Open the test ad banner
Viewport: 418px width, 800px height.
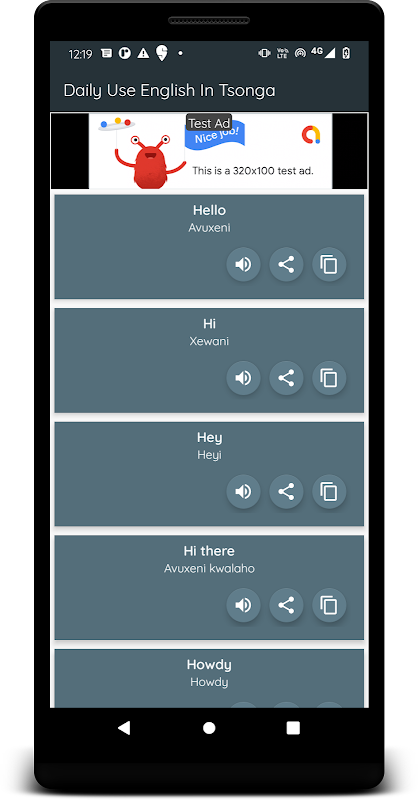pyautogui.click(x=210, y=151)
